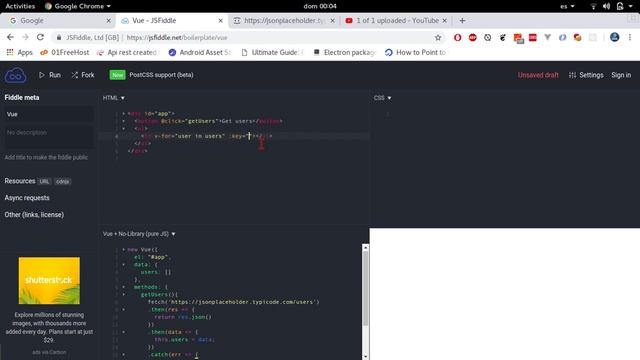
Task: Click the JavaScript panel vertical scrollbar
Action: coord(365,288)
